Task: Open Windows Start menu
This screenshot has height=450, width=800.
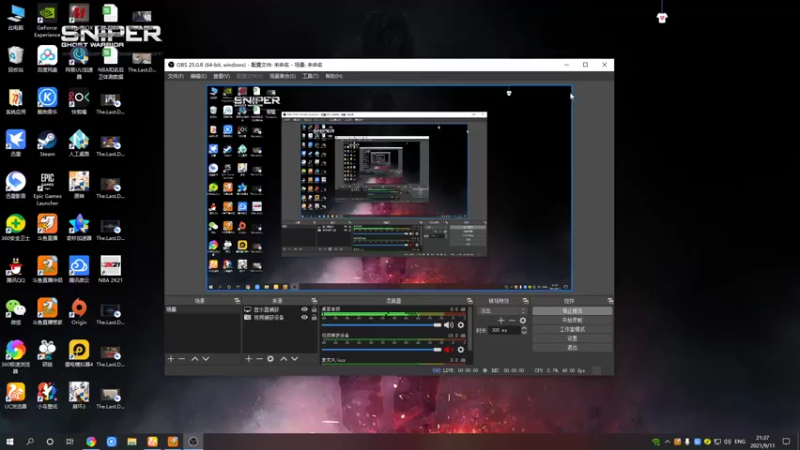Action: [x=10, y=441]
